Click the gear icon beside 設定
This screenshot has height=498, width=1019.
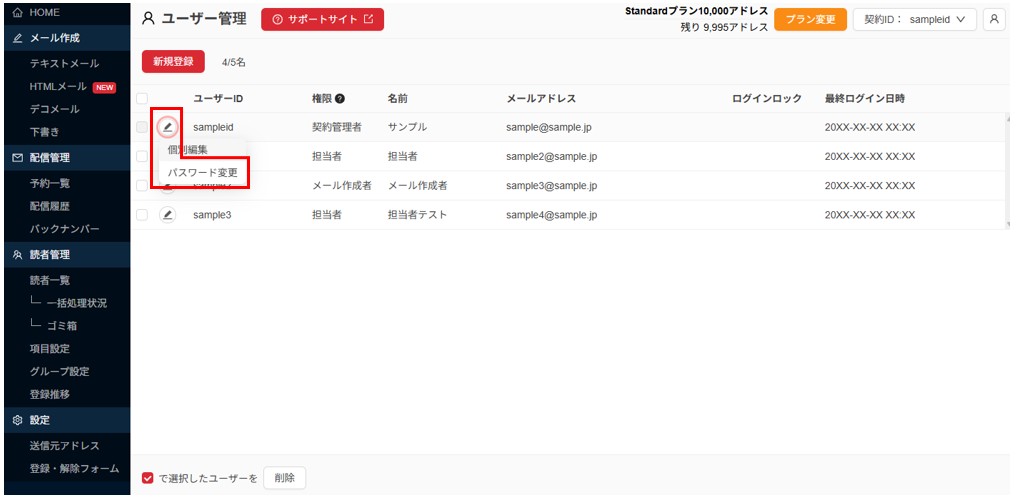(x=17, y=420)
